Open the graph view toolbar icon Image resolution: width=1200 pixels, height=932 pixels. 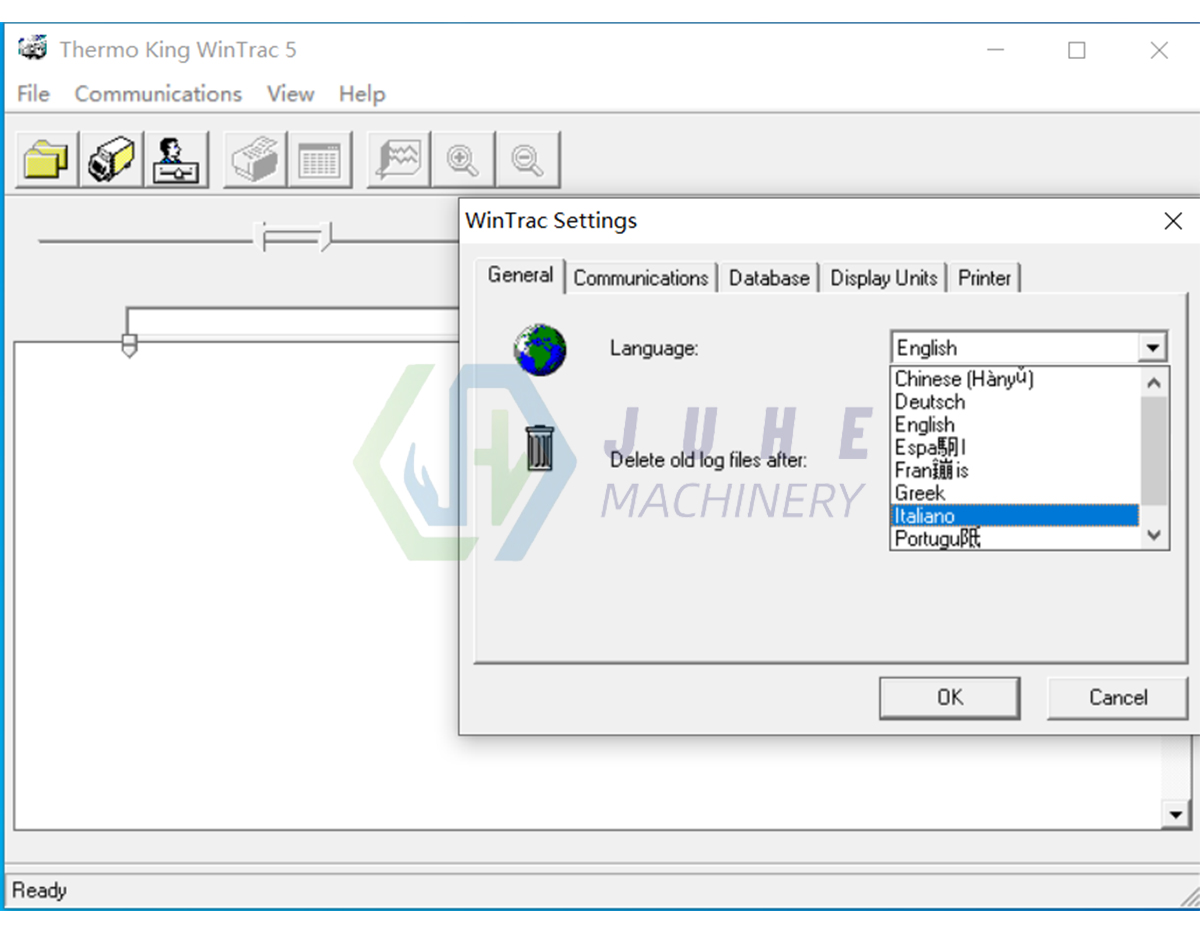[397, 158]
